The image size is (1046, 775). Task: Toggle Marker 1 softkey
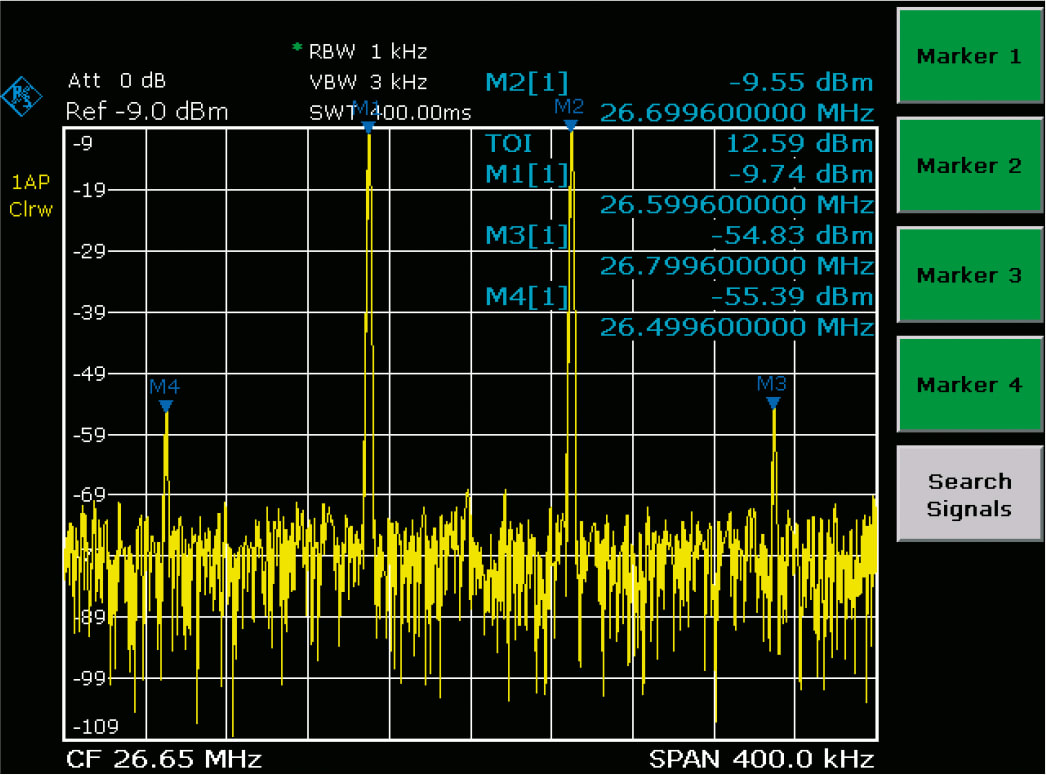968,56
